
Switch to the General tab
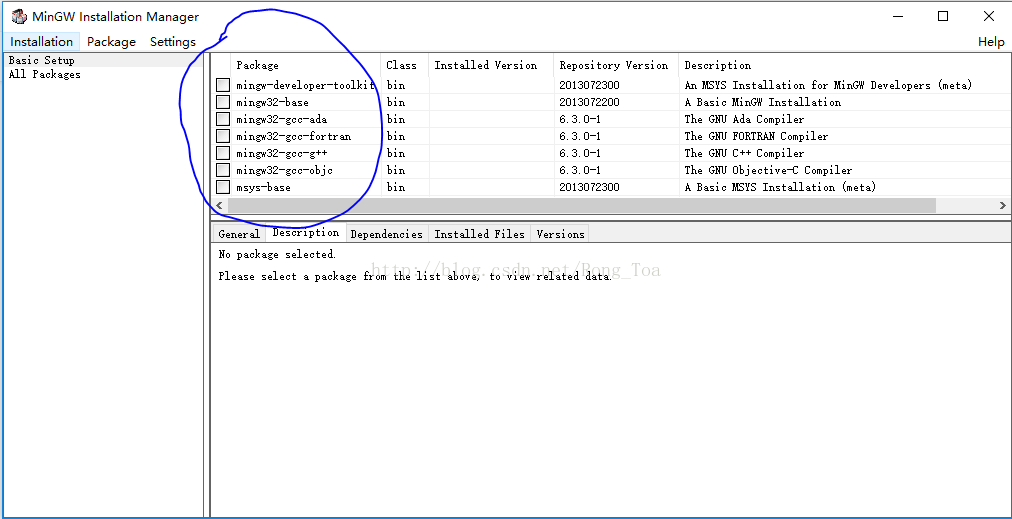coord(239,234)
